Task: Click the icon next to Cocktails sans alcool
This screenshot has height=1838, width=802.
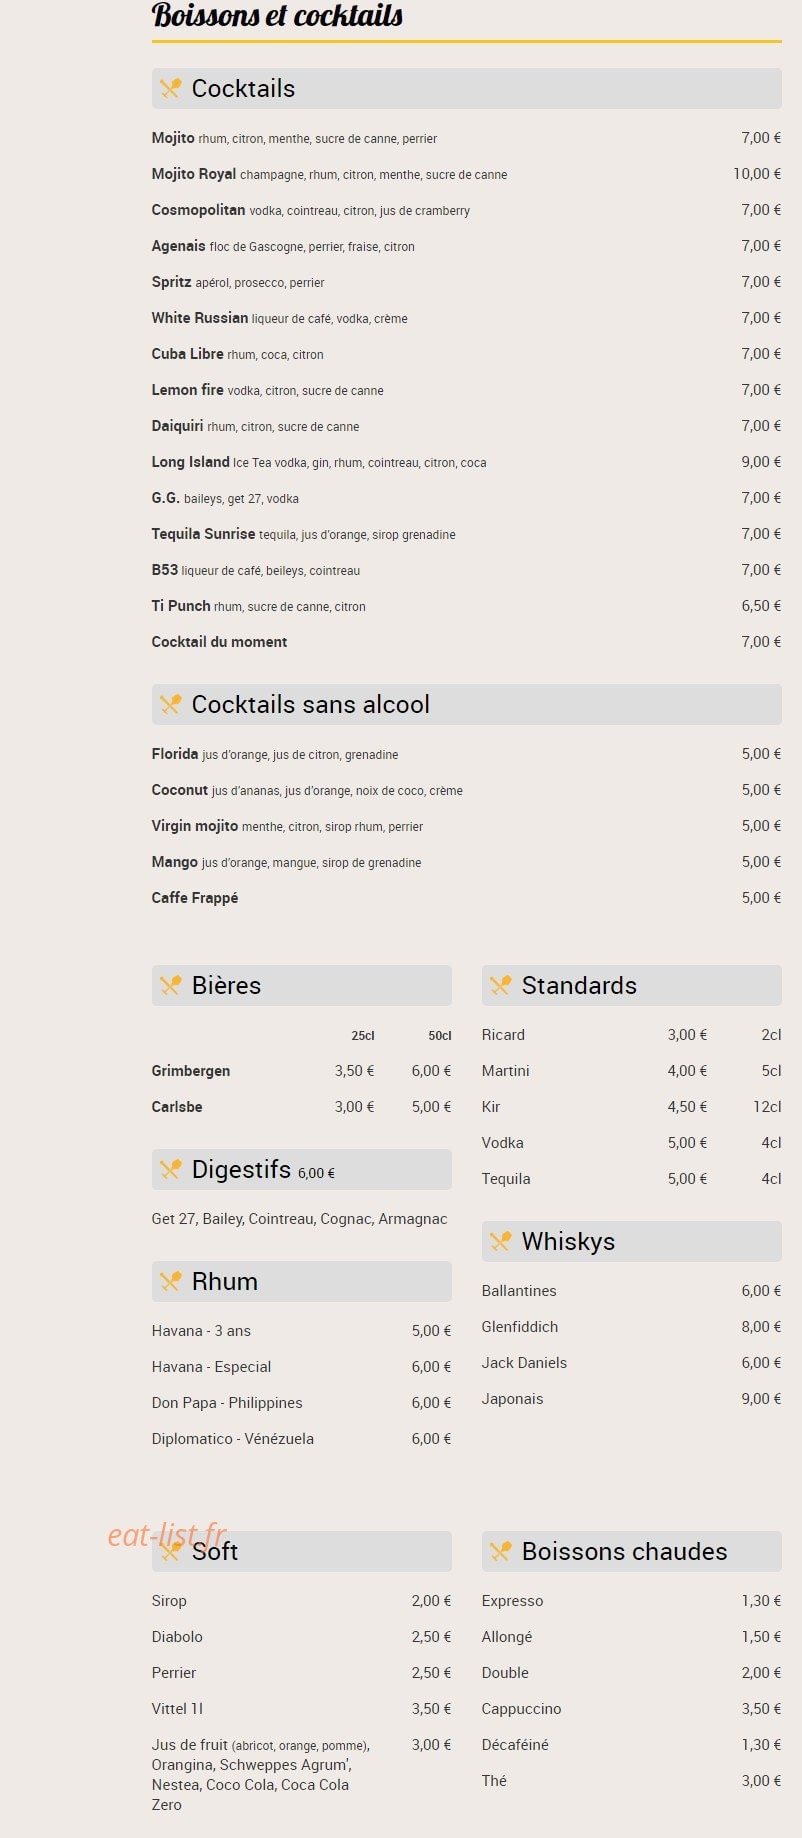Action: coord(171,705)
